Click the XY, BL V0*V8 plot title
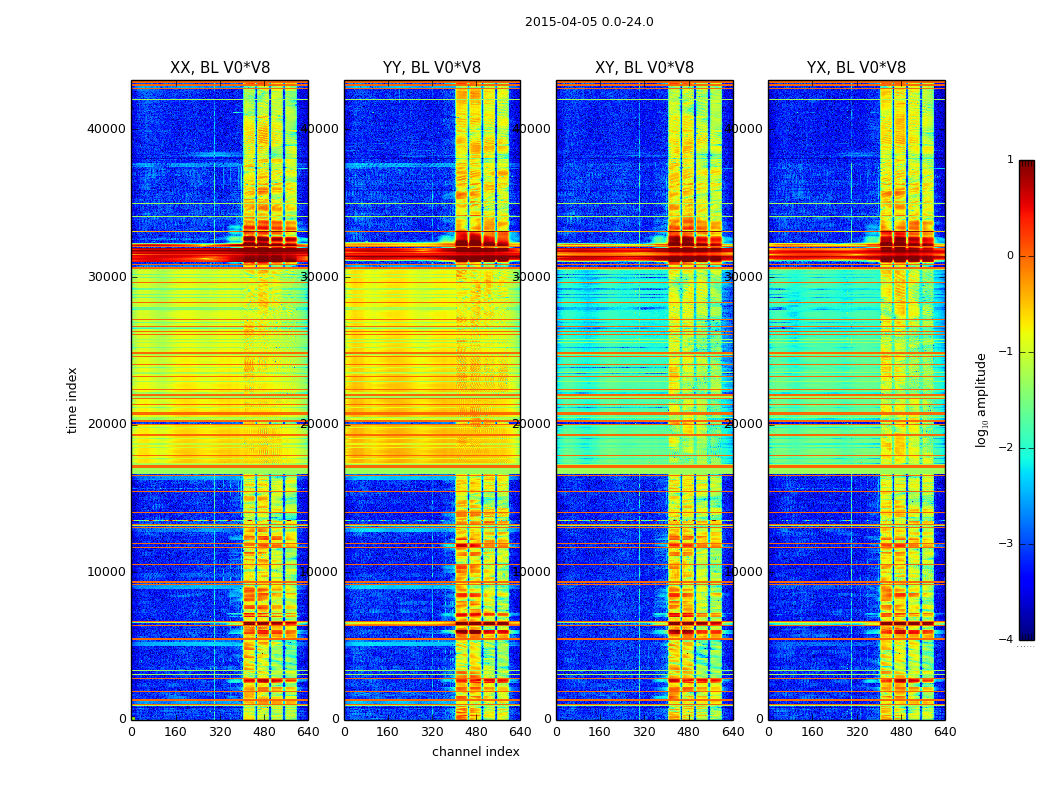The height and width of the screenshot is (800, 1050). click(644, 68)
